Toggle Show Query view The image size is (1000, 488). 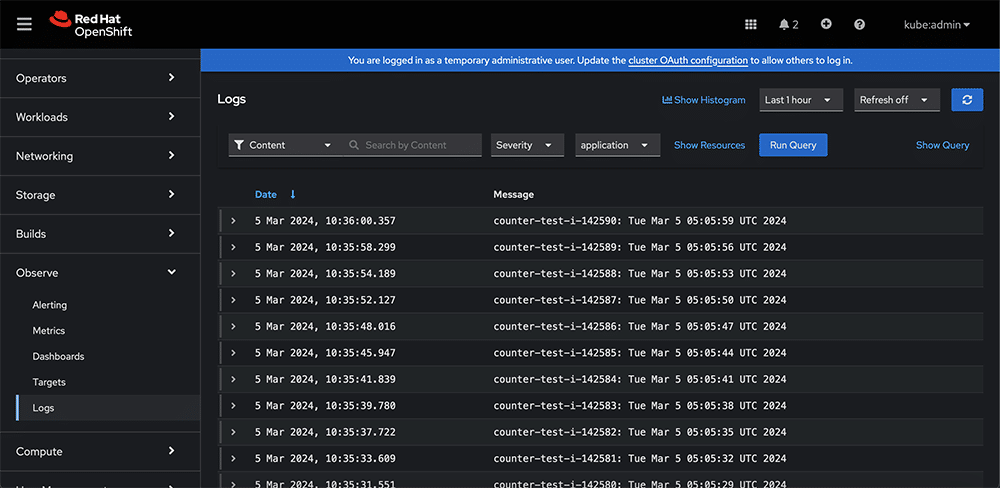[x=942, y=145]
